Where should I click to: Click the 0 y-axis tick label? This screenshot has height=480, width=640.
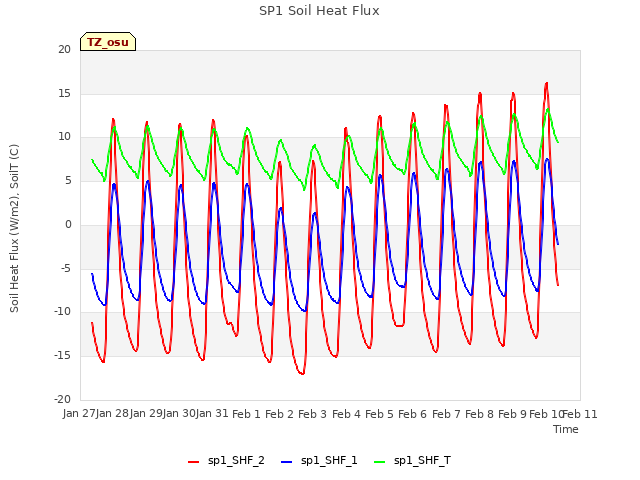pos(68,225)
